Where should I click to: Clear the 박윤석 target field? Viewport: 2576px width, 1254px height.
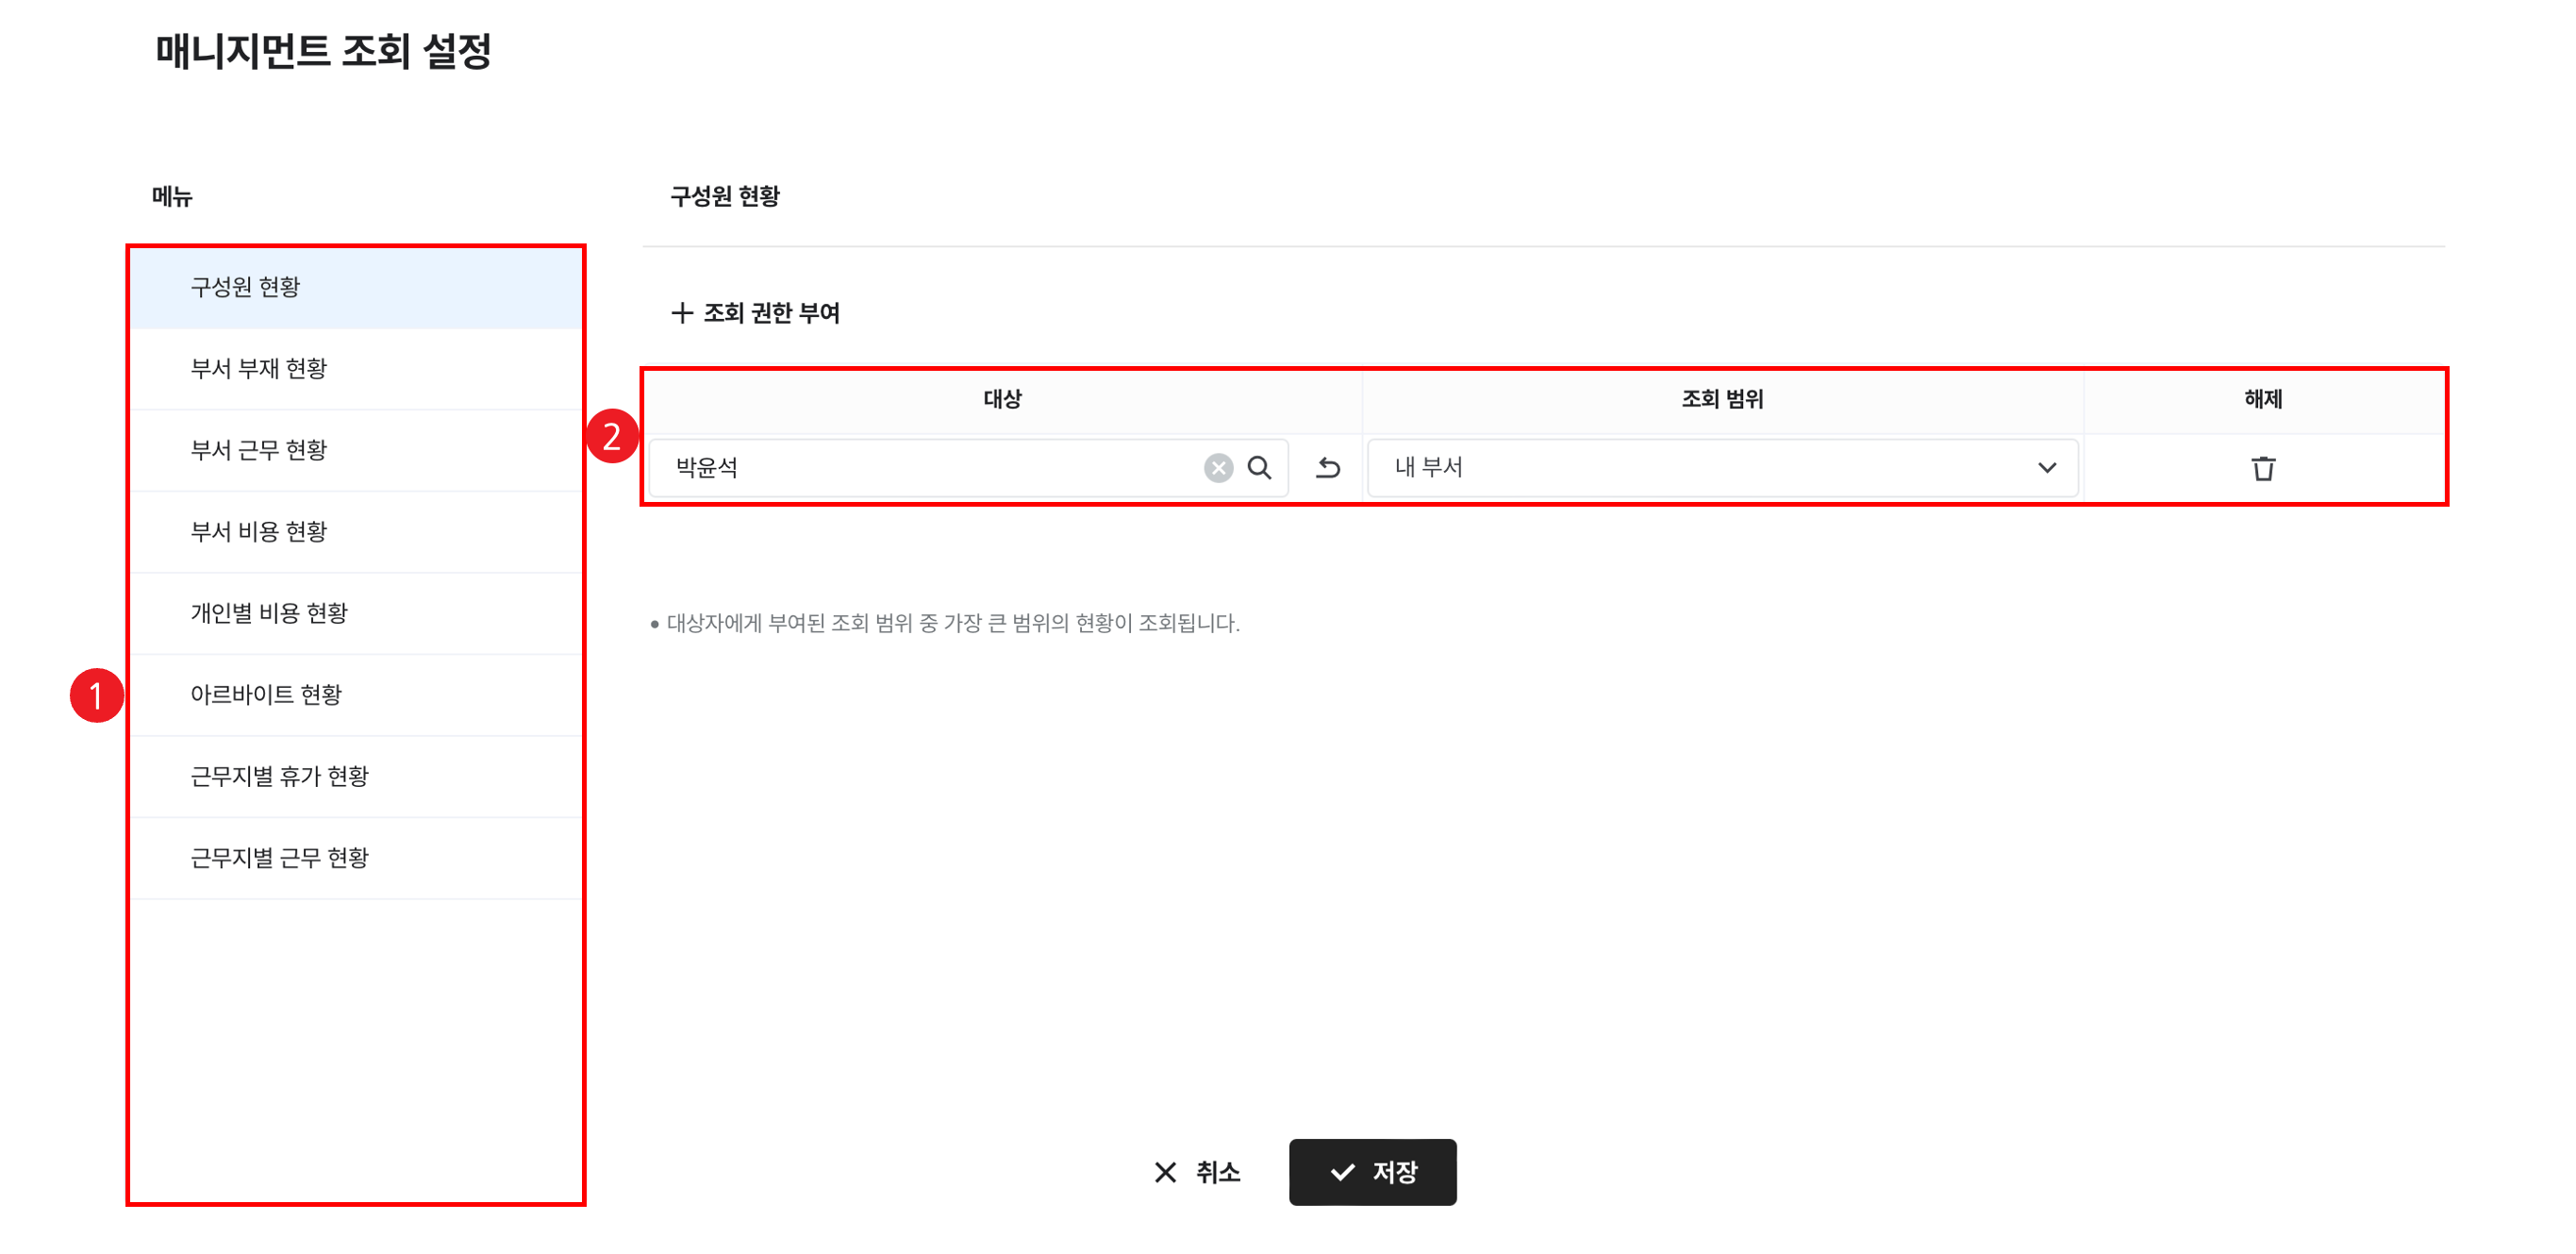[1218, 468]
